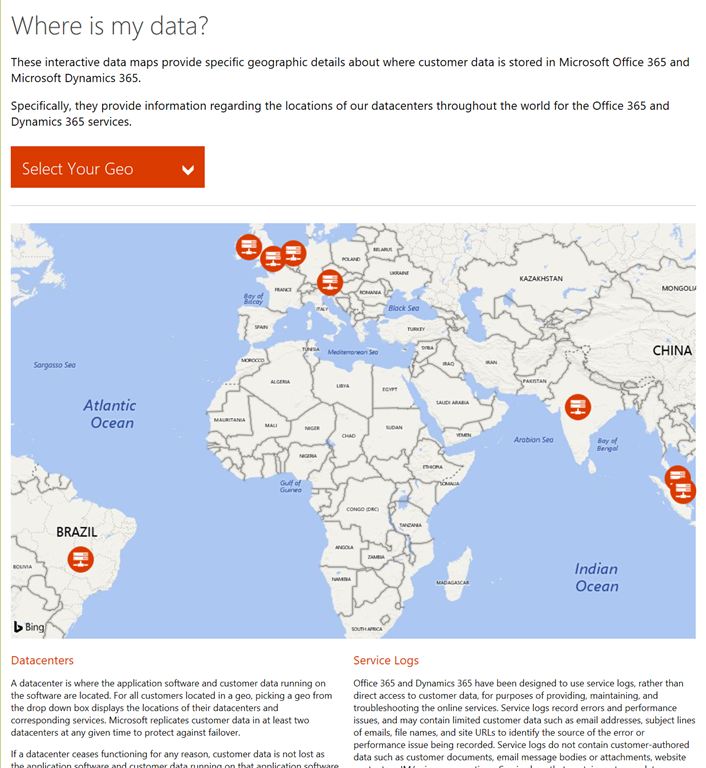This screenshot has height=768, width=706.
Task: Click the Bing logo on the map
Action: coord(29,627)
